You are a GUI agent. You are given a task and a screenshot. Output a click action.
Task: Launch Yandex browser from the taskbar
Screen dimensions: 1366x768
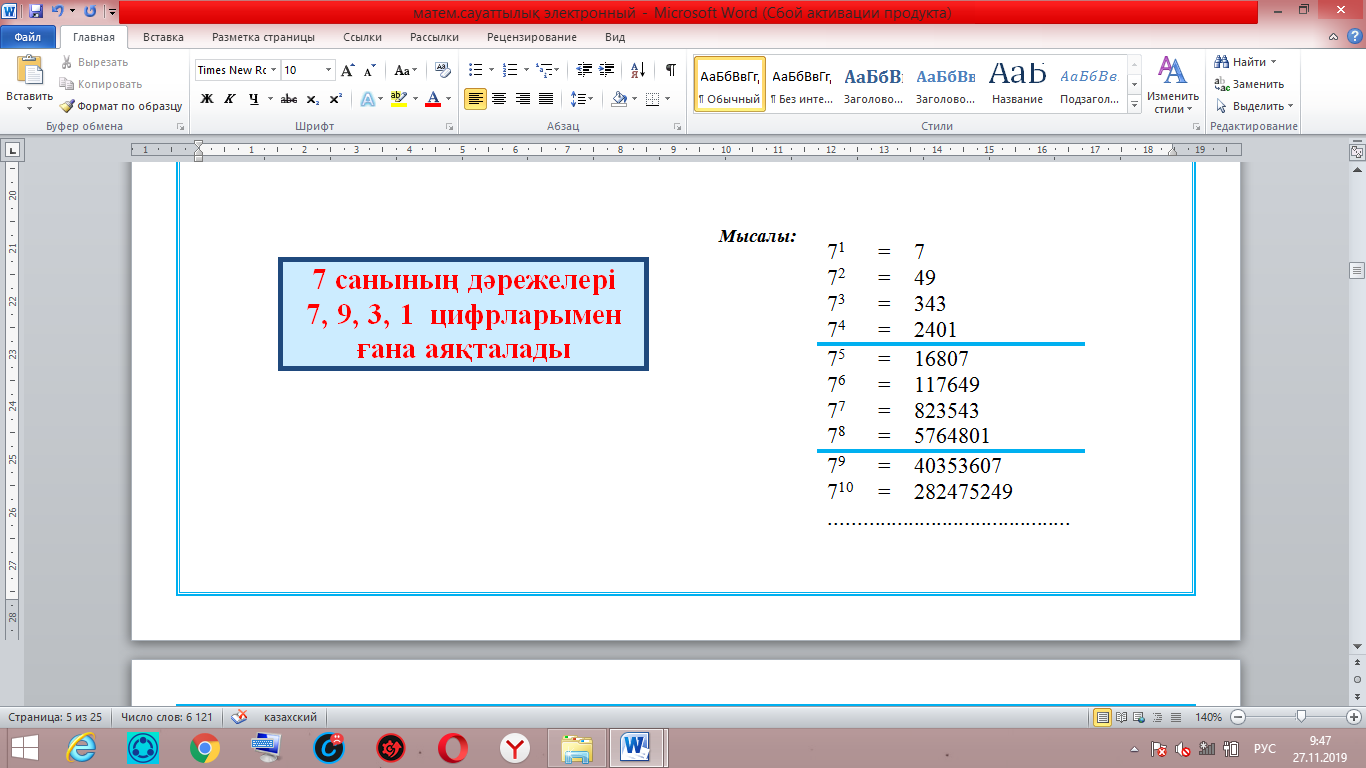(514, 747)
